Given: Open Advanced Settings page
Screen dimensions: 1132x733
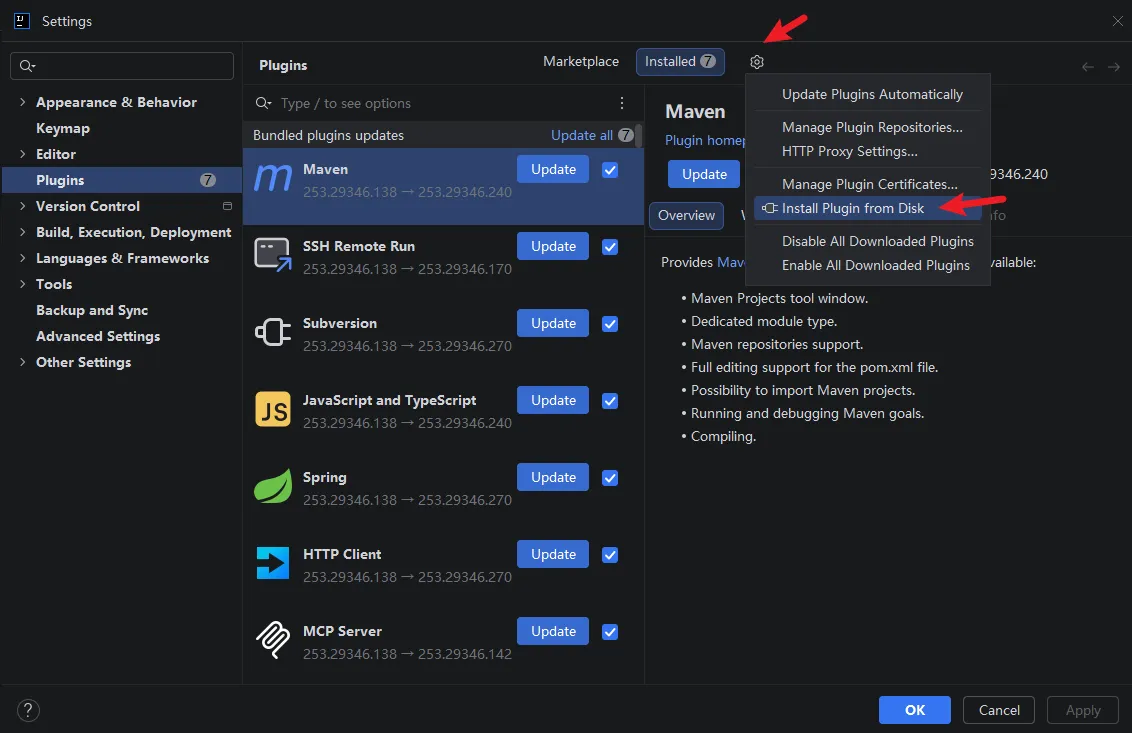Looking at the screenshot, I should point(98,336).
